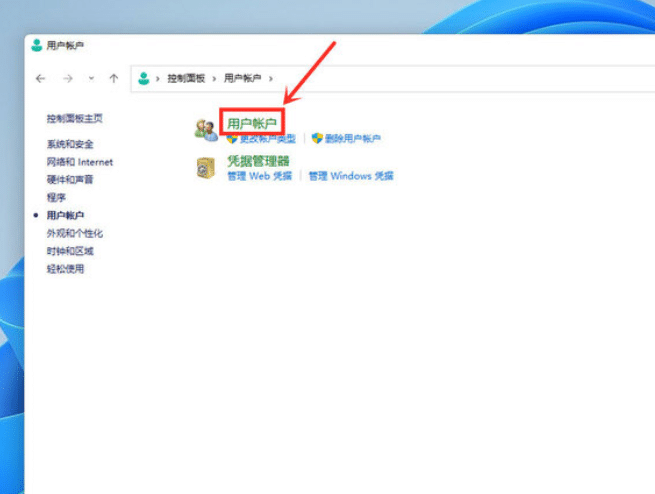The height and width of the screenshot is (494, 655).
Task: Open the green 凭据管理器 heading link
Action: 258,161
